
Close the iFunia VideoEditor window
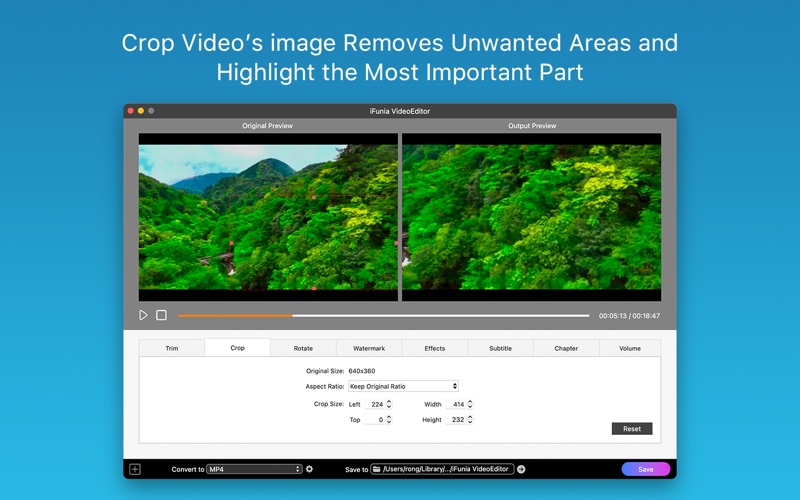pos(131,111)
